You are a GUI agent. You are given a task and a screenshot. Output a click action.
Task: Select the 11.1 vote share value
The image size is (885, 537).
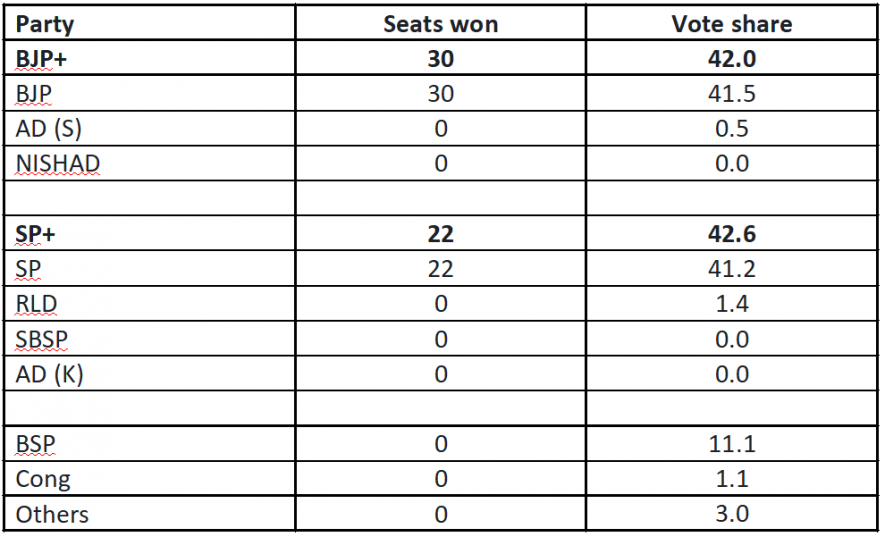[x=732, y=444]
